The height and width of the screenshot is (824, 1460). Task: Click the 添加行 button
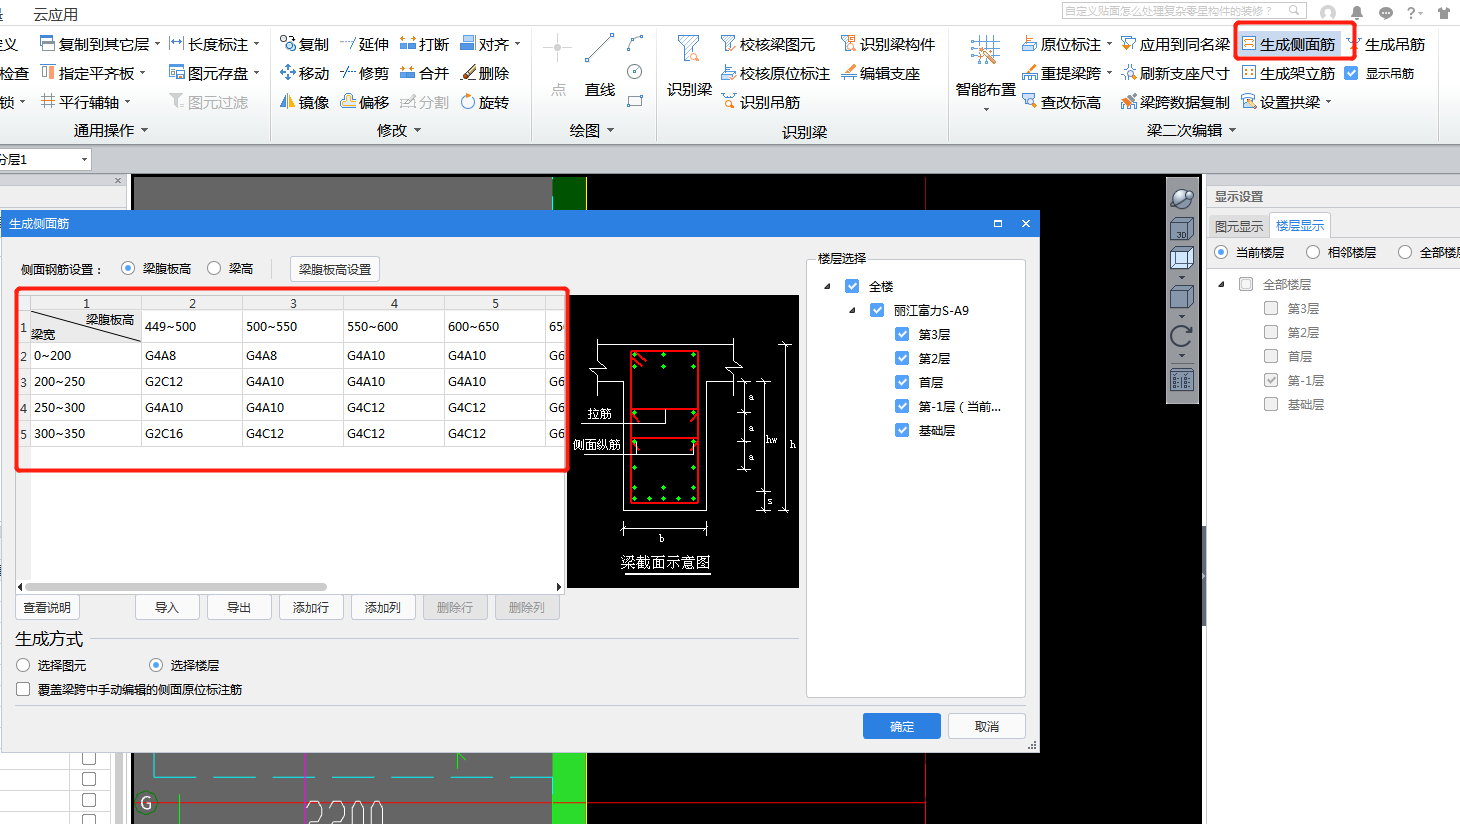click(x=311, y=607)
